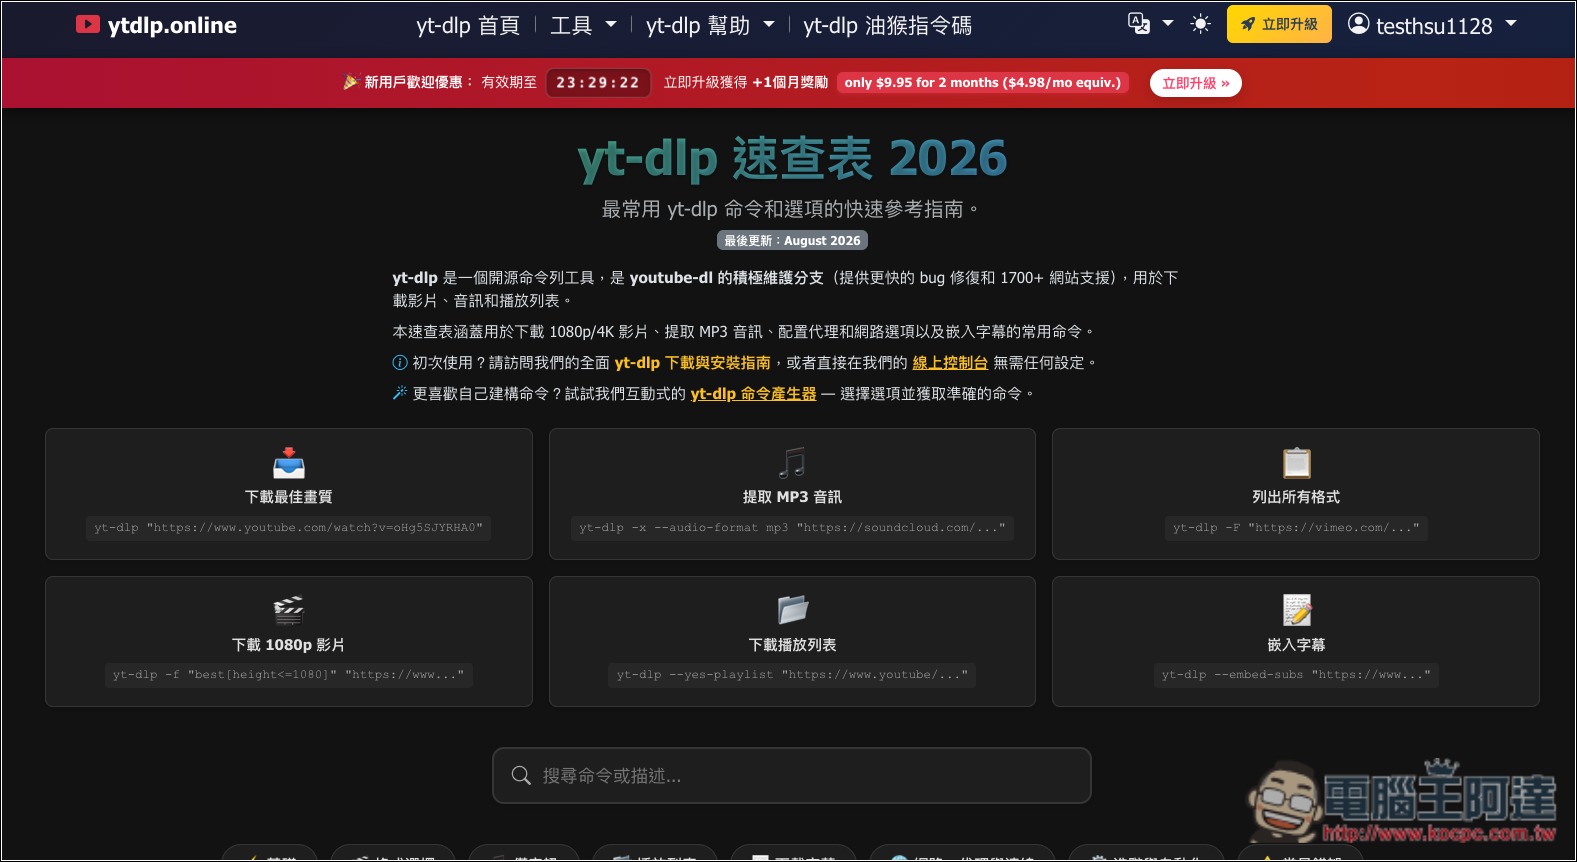Click the 最後更新: August 2026 badge
Viewport: 1577px width, 862px height.
tap(792, 240)
